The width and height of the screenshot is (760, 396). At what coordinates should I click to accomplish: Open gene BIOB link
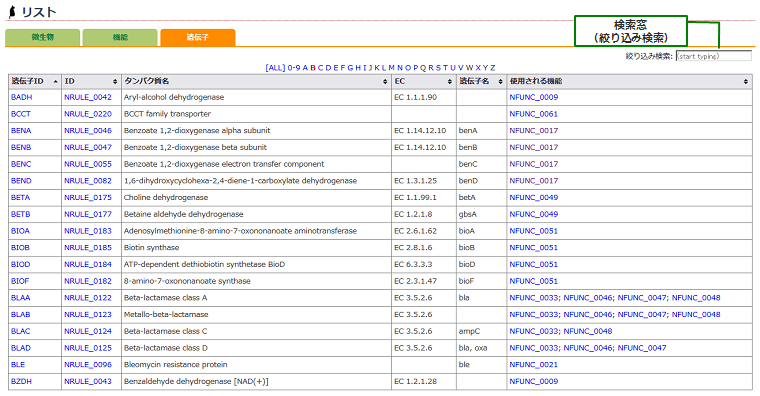point(20,248)
